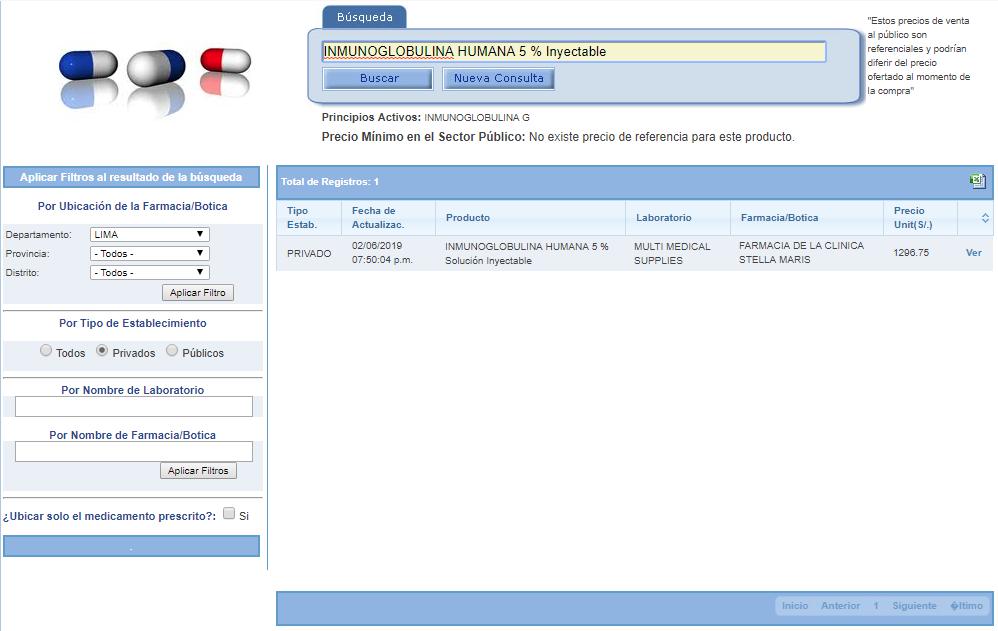
Task: Switch to the Búsqueda tab
Action: pos(364,17)
